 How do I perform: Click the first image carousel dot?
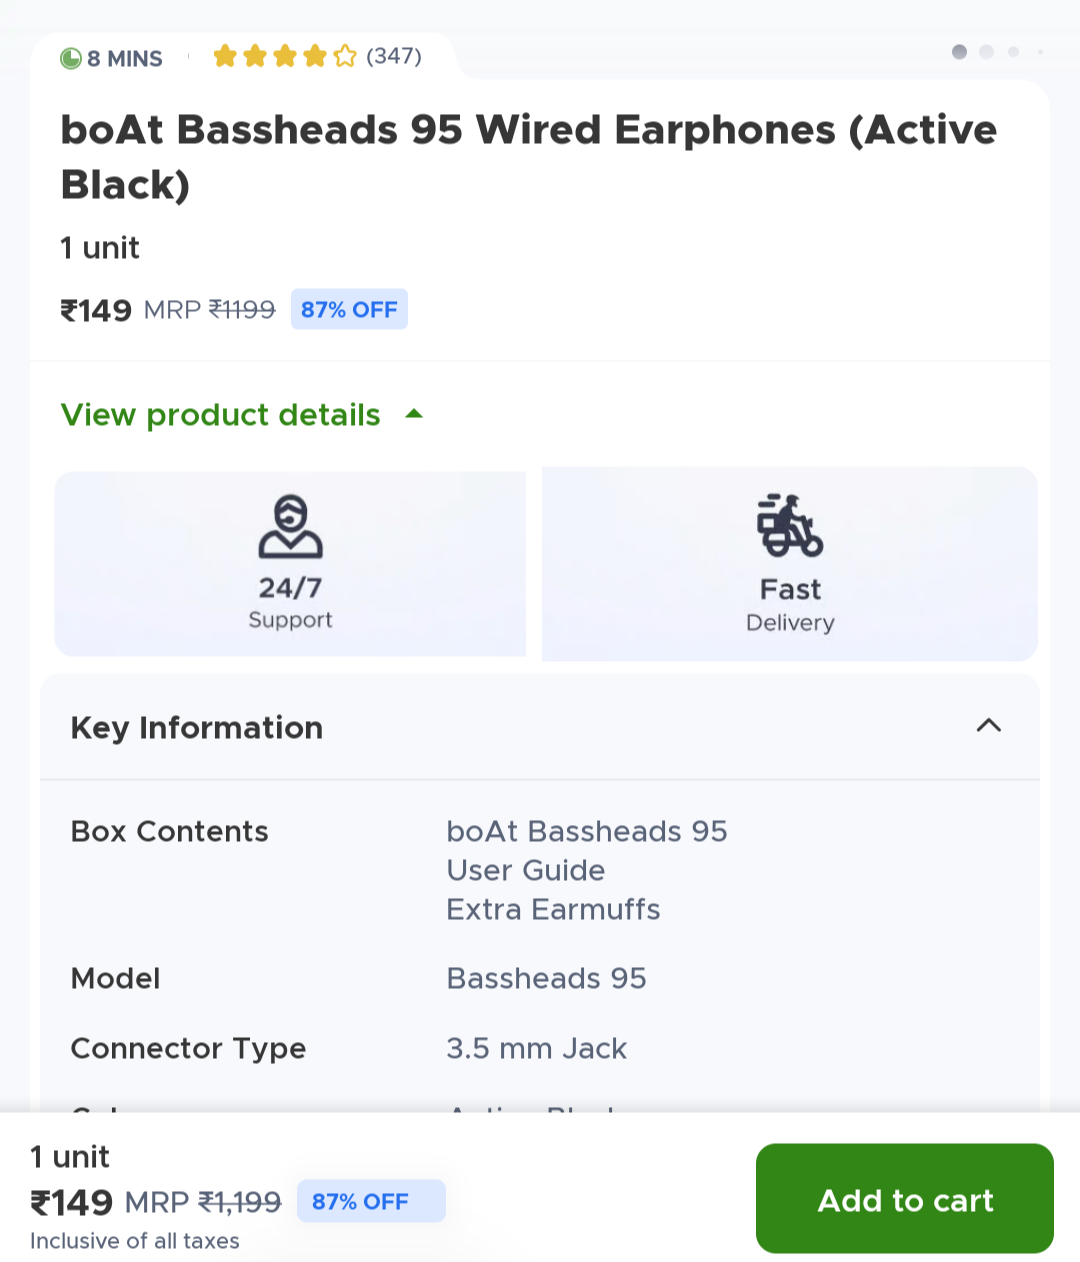pos(959,51)
